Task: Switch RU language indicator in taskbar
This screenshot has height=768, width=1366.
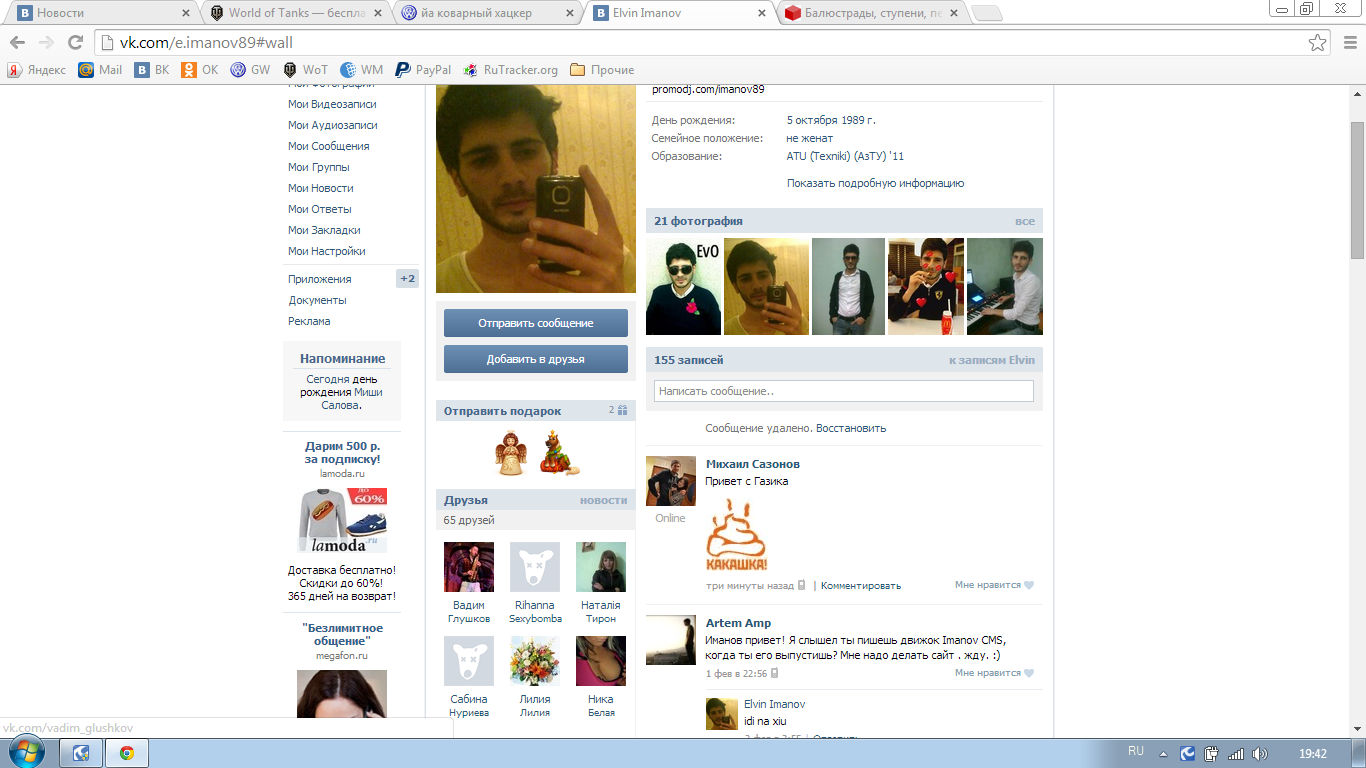Action: tap(1136, 751)
